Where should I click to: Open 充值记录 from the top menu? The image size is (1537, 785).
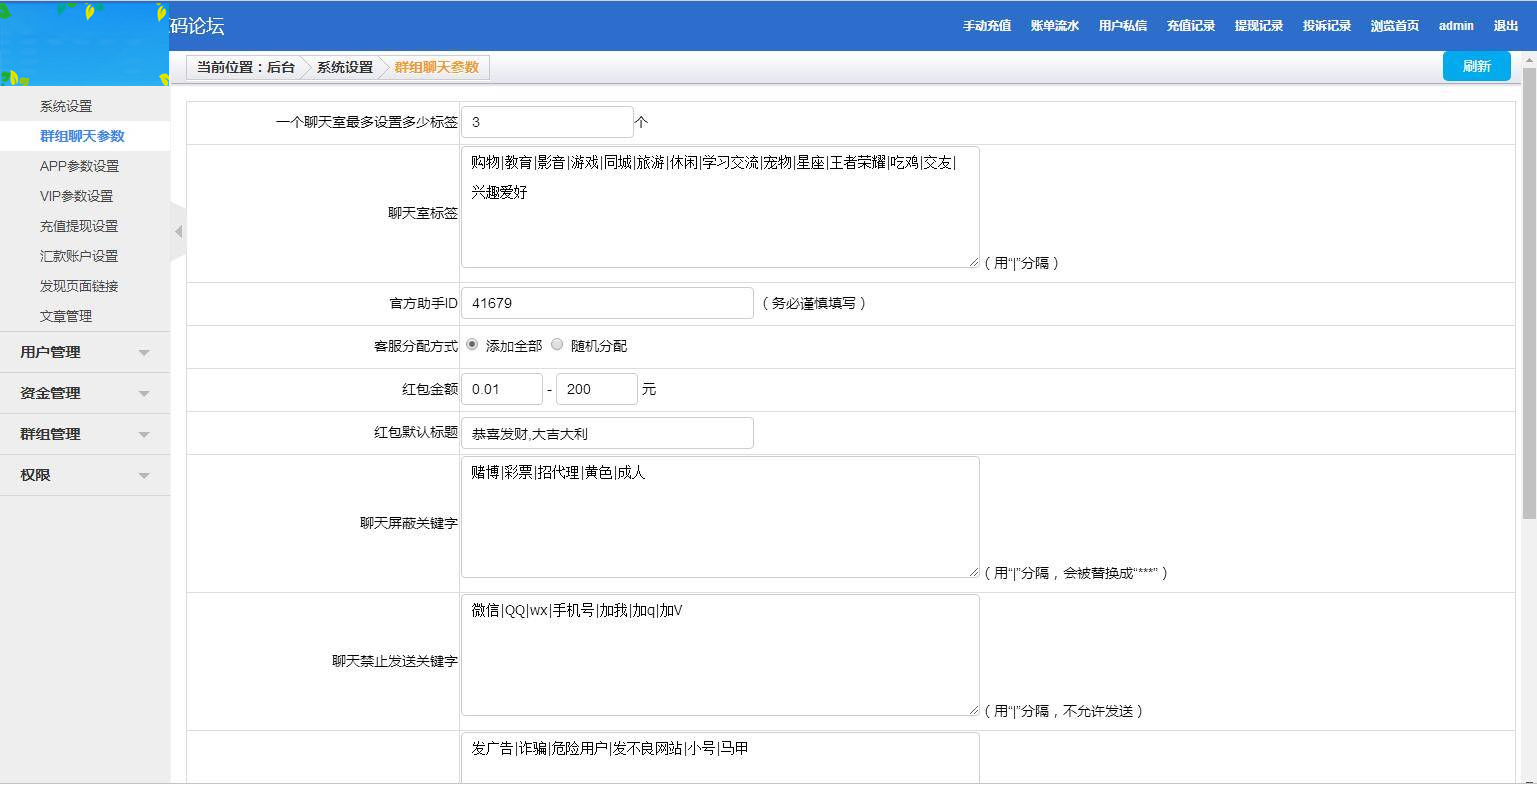1191,25
